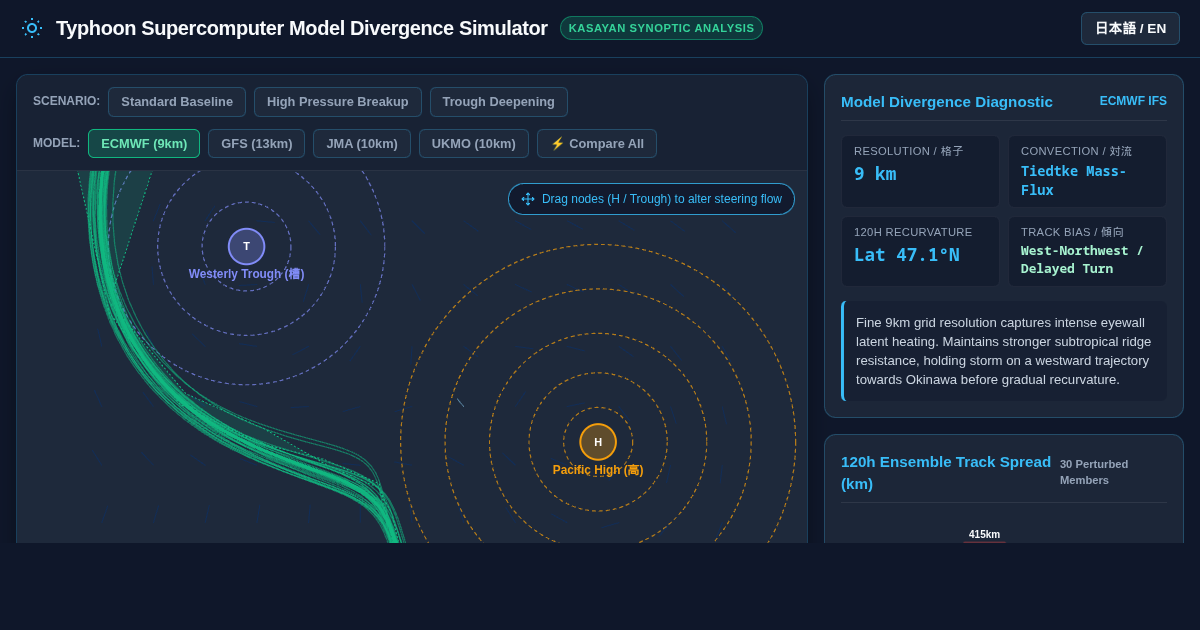
Task: Select the Westerly Trough T node
Action: (x=246, y=246)
